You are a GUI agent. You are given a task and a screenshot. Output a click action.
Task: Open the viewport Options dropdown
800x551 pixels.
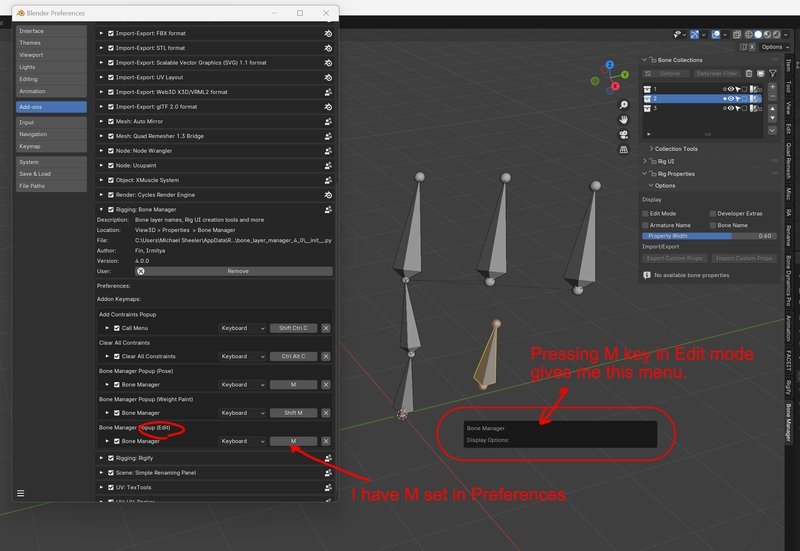pos(775,47)
